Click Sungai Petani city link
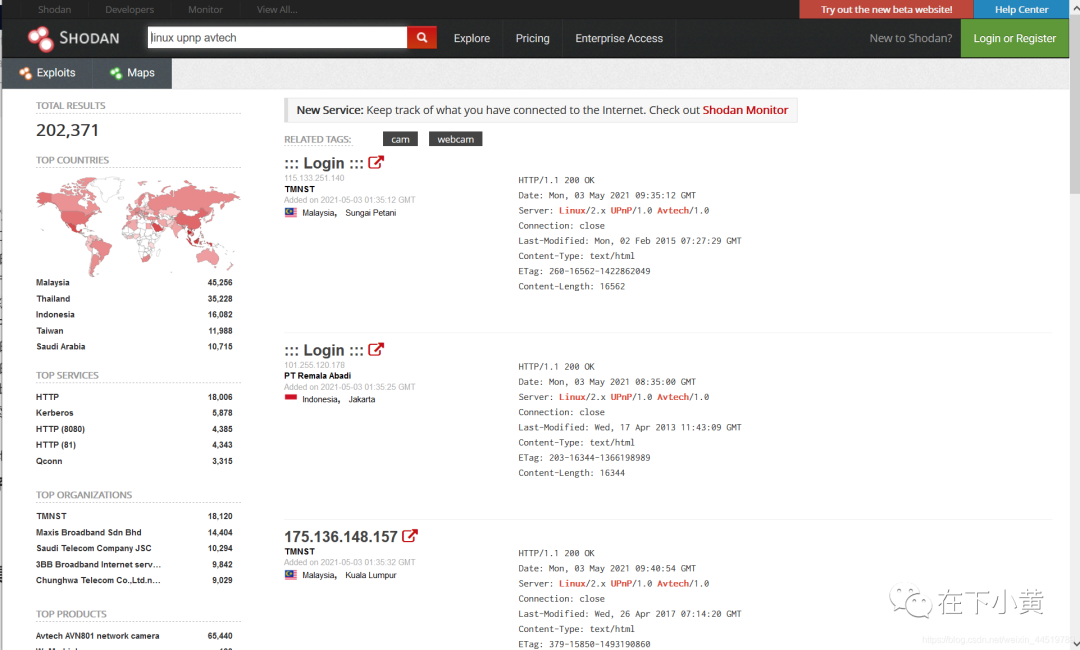The image size is (1080, 650). (371, 213)
